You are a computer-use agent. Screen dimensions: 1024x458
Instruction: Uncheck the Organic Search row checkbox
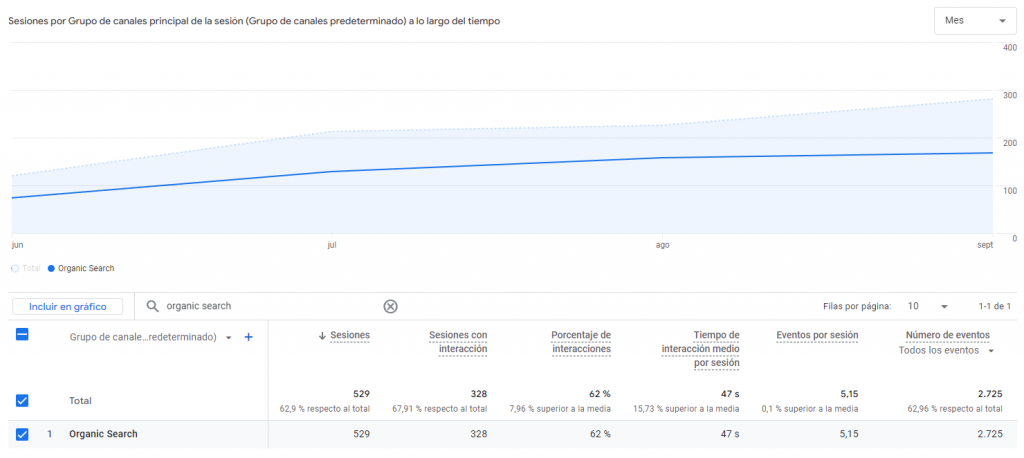click(x=22, y=434)
